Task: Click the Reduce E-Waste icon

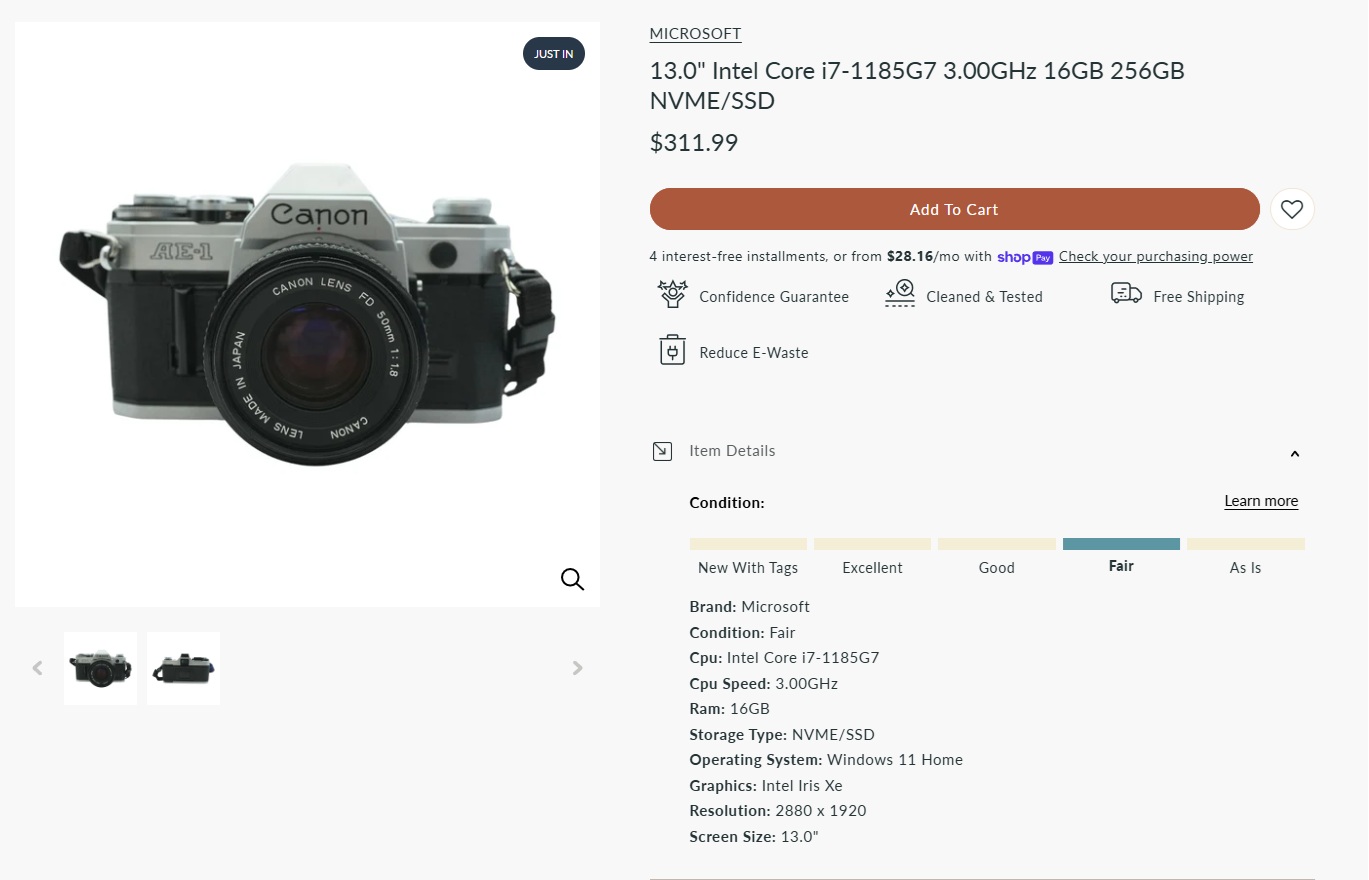Action: (x=672, y=351)
